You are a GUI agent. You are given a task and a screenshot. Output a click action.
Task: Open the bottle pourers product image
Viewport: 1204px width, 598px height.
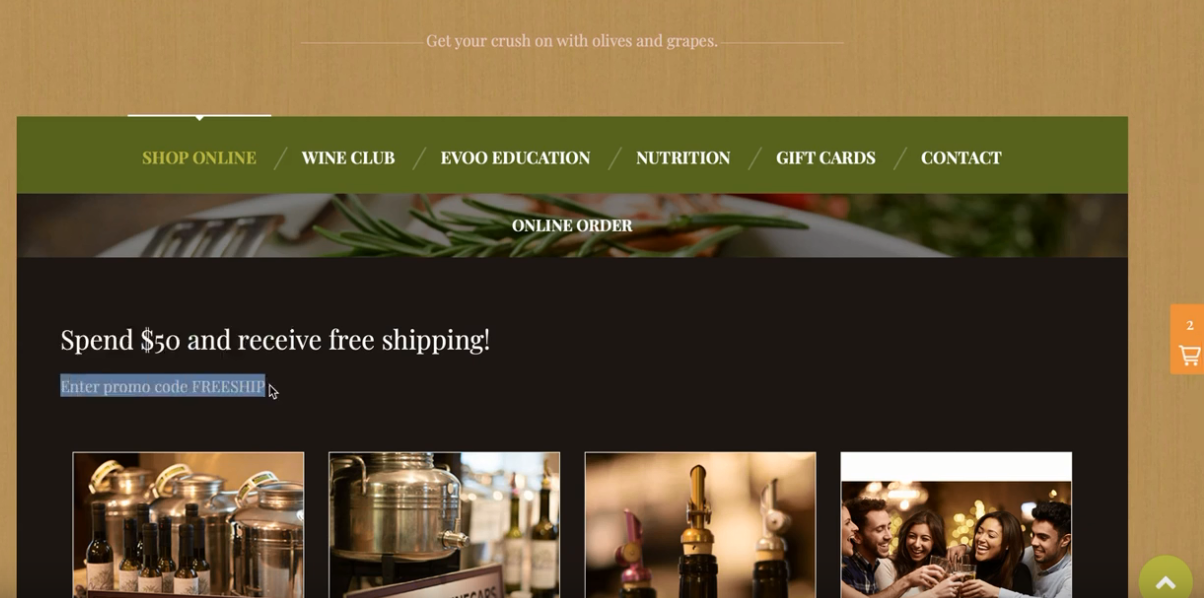pos(700,525)
